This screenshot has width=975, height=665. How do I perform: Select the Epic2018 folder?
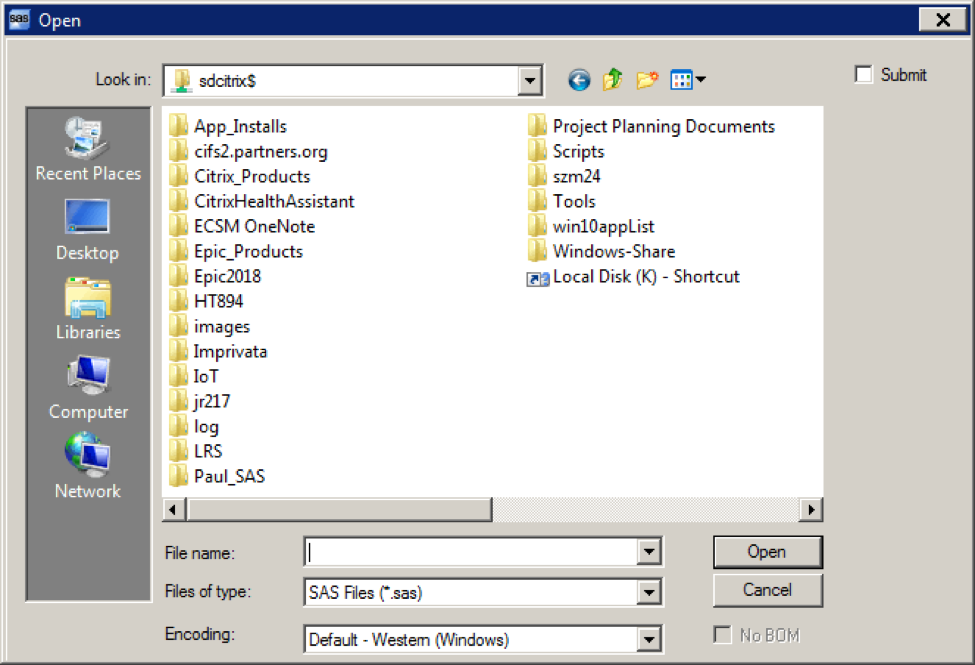215,276
